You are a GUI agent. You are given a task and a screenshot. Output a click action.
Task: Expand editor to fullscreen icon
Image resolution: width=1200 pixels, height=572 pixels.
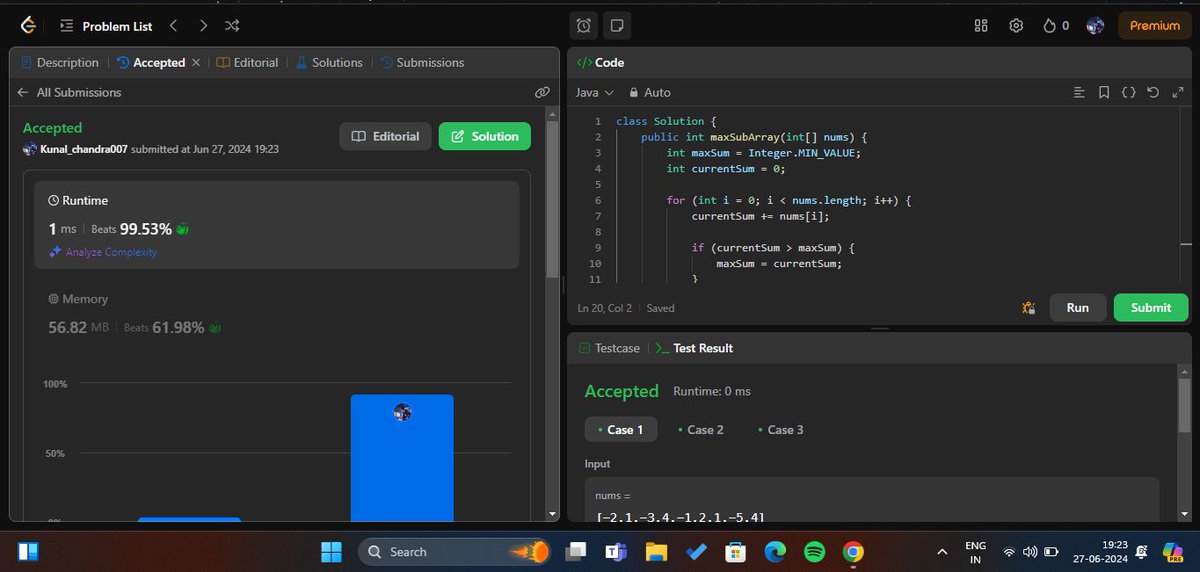1176,92
